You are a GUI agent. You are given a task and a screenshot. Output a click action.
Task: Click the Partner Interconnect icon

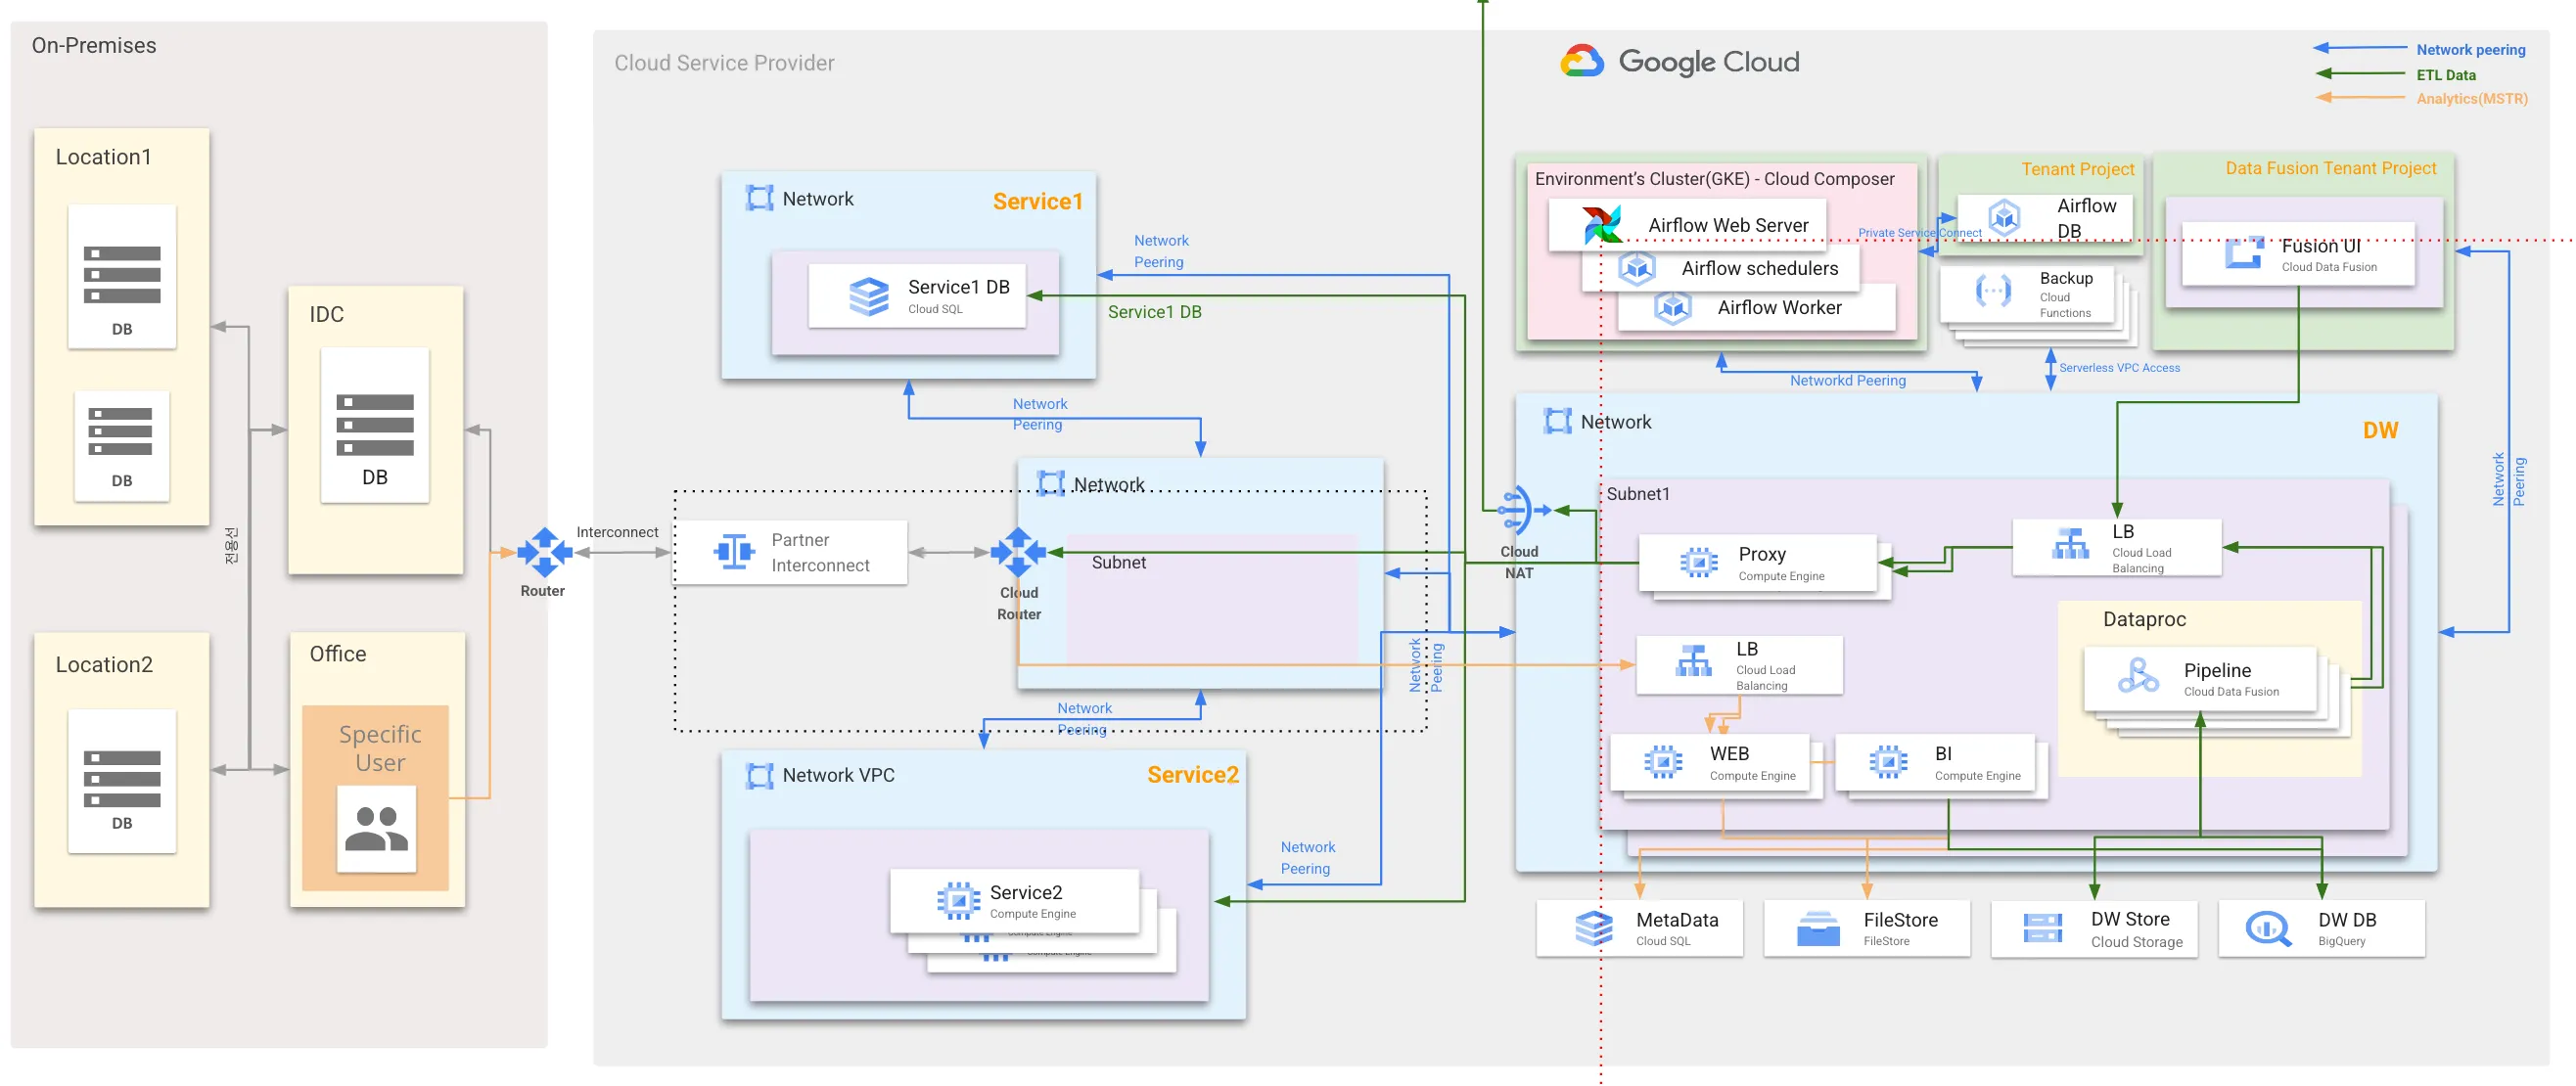tap(734, 551)
